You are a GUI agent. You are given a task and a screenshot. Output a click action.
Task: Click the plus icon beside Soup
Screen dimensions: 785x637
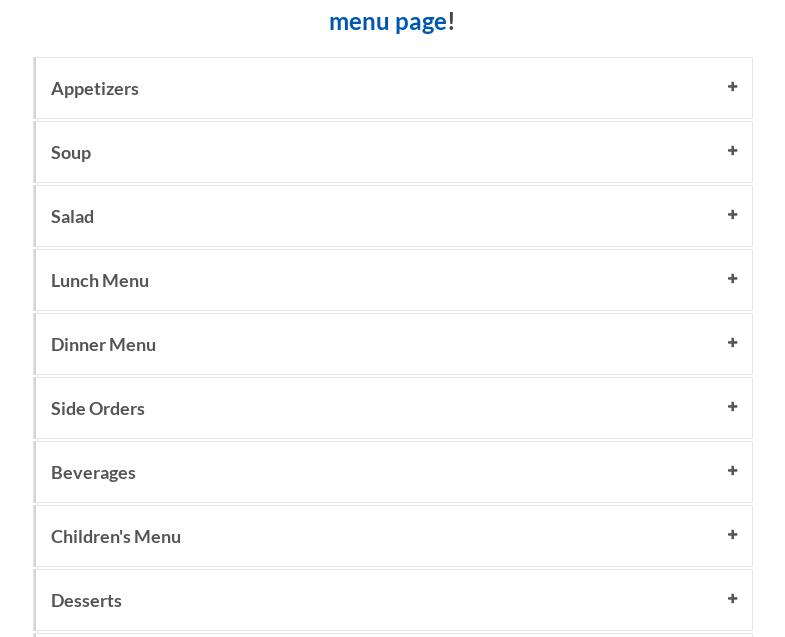732,151
